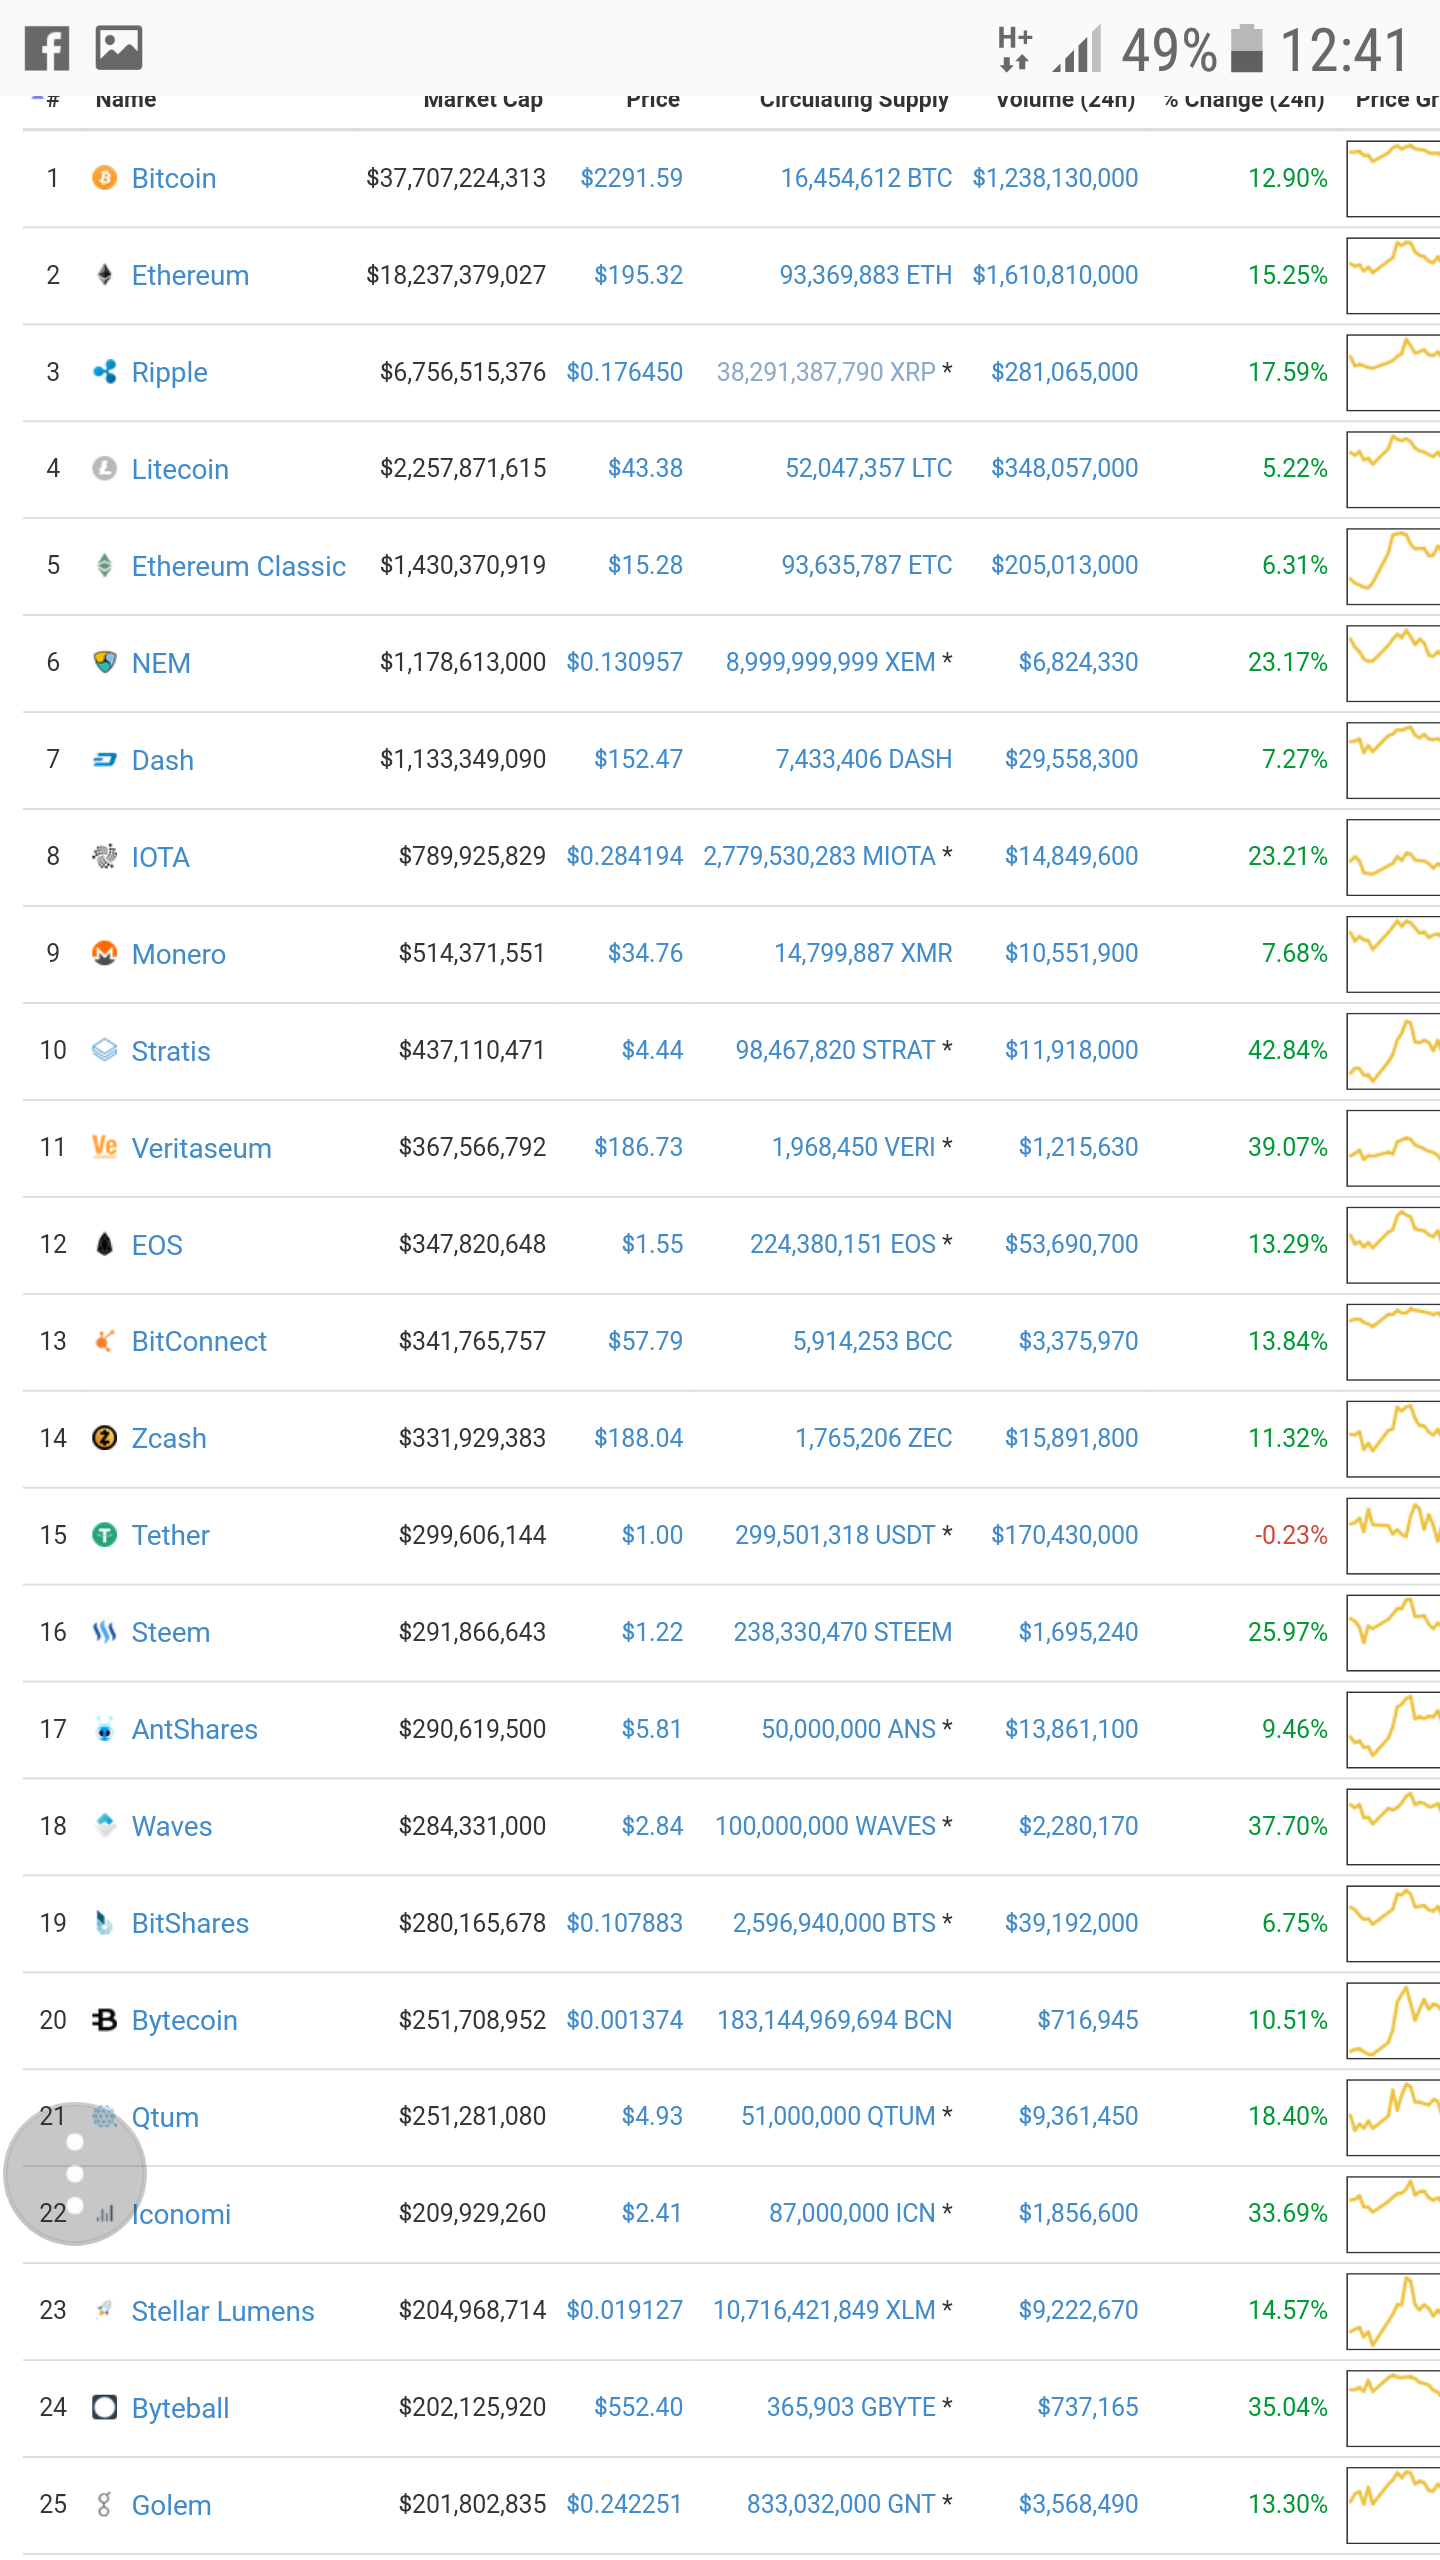Open Zcash supply 1,765,206 ZEC link
The image size is (1440, 2560).
click(873, 1438)
